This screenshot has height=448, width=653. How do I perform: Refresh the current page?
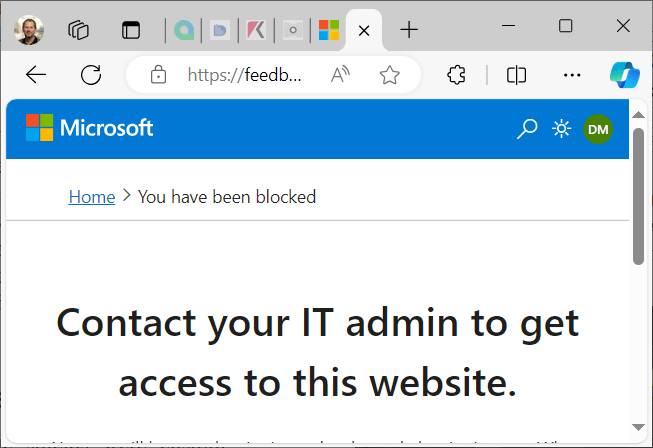pos(91,75)
